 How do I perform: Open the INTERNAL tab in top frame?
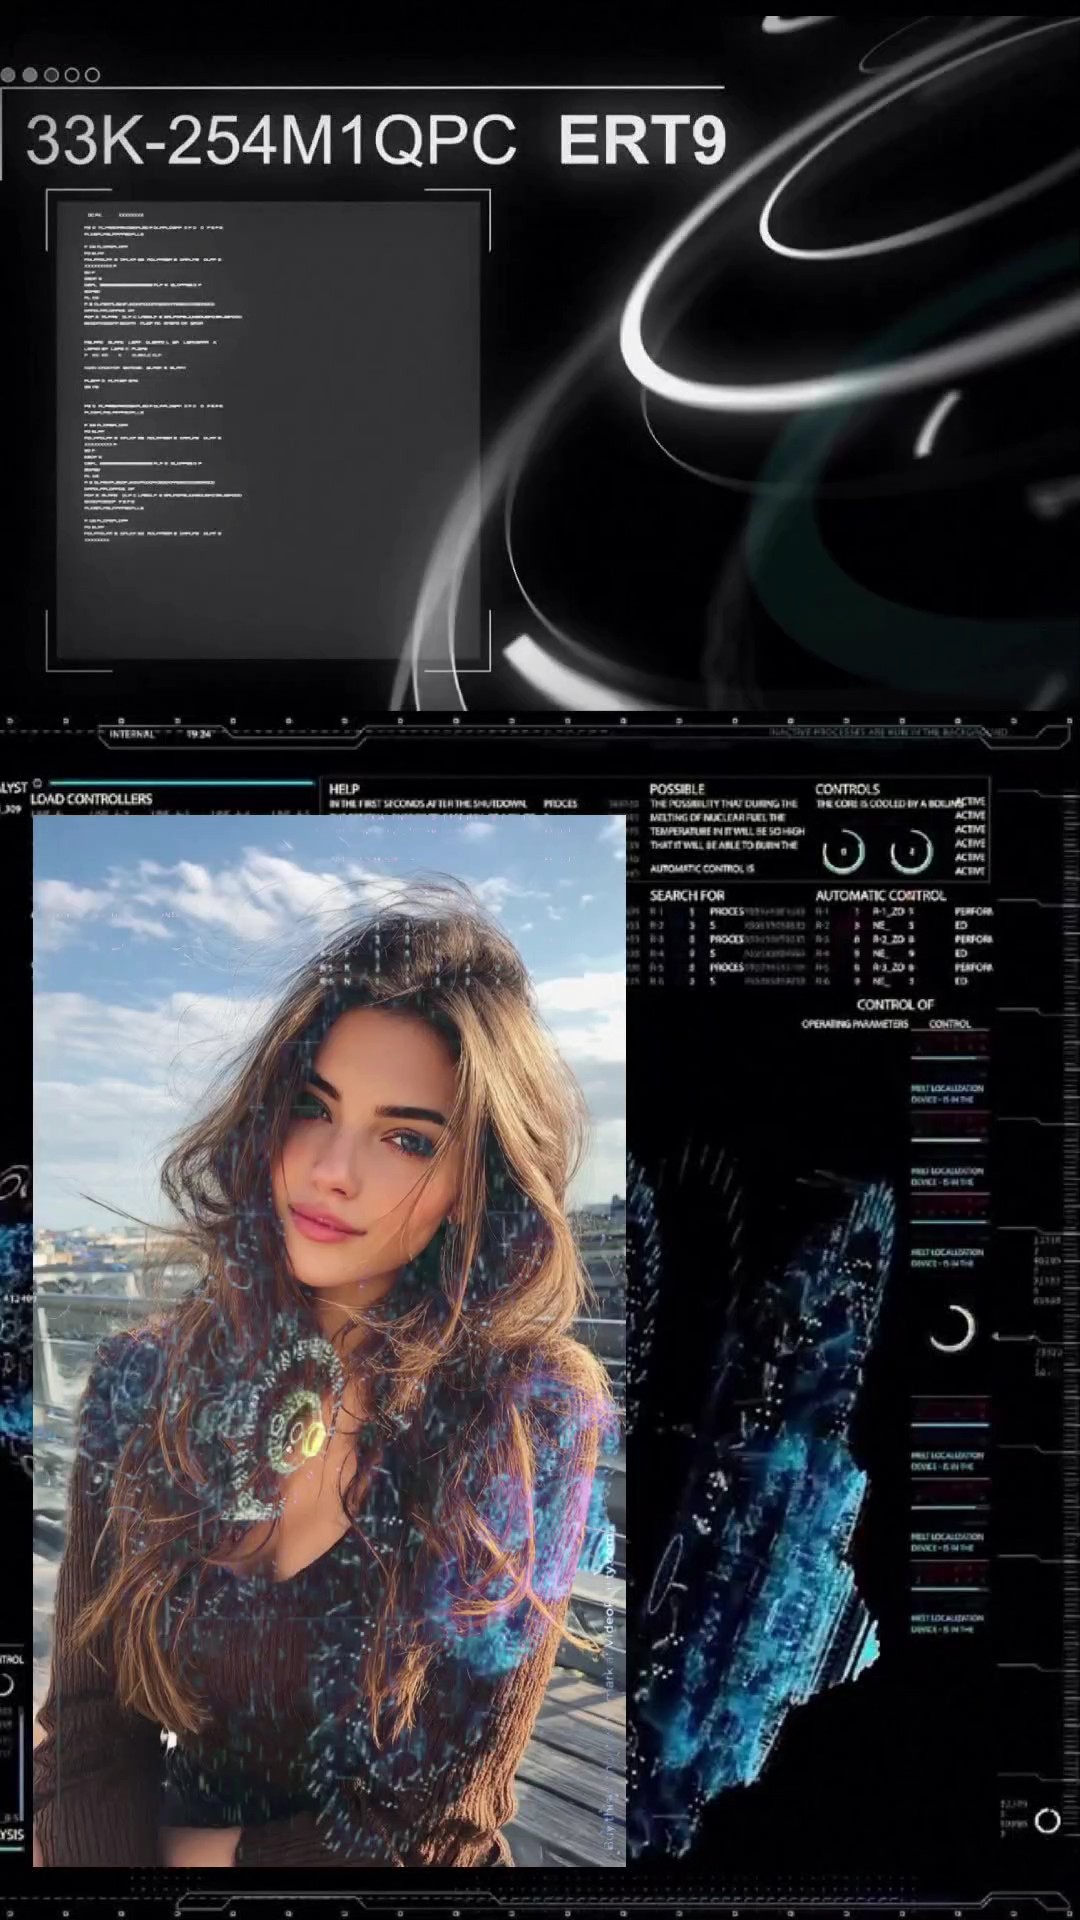132,734
